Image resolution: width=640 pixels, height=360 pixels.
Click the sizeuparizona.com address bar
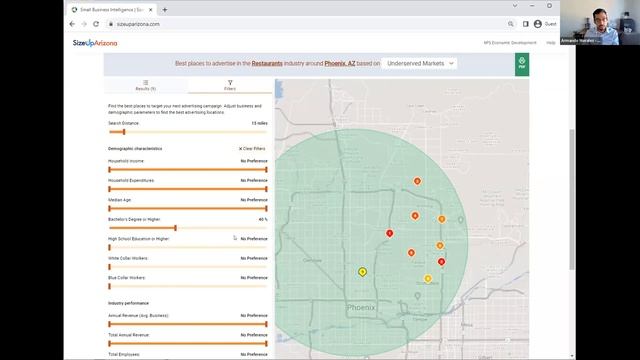point(306,24)
